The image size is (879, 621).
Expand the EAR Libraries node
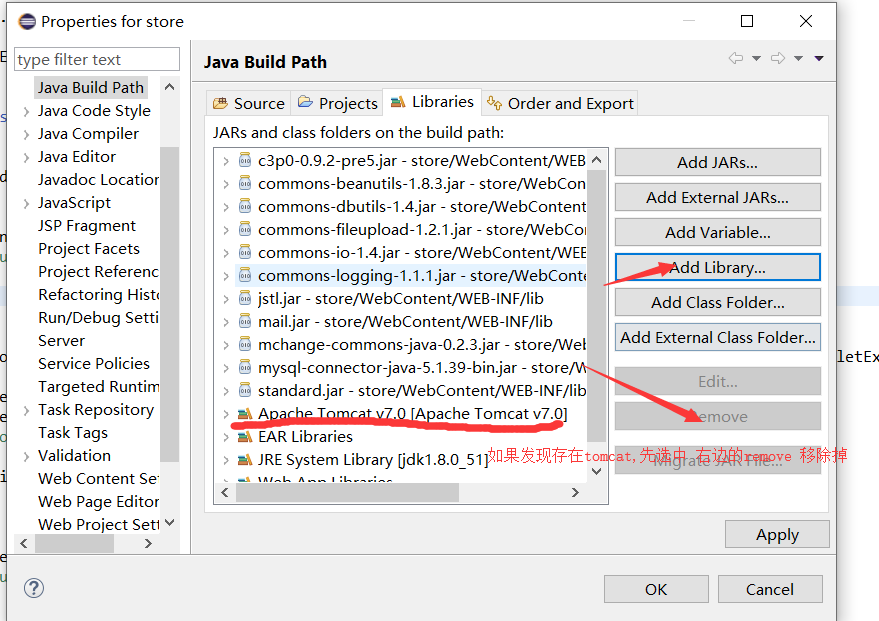(226, 436)
